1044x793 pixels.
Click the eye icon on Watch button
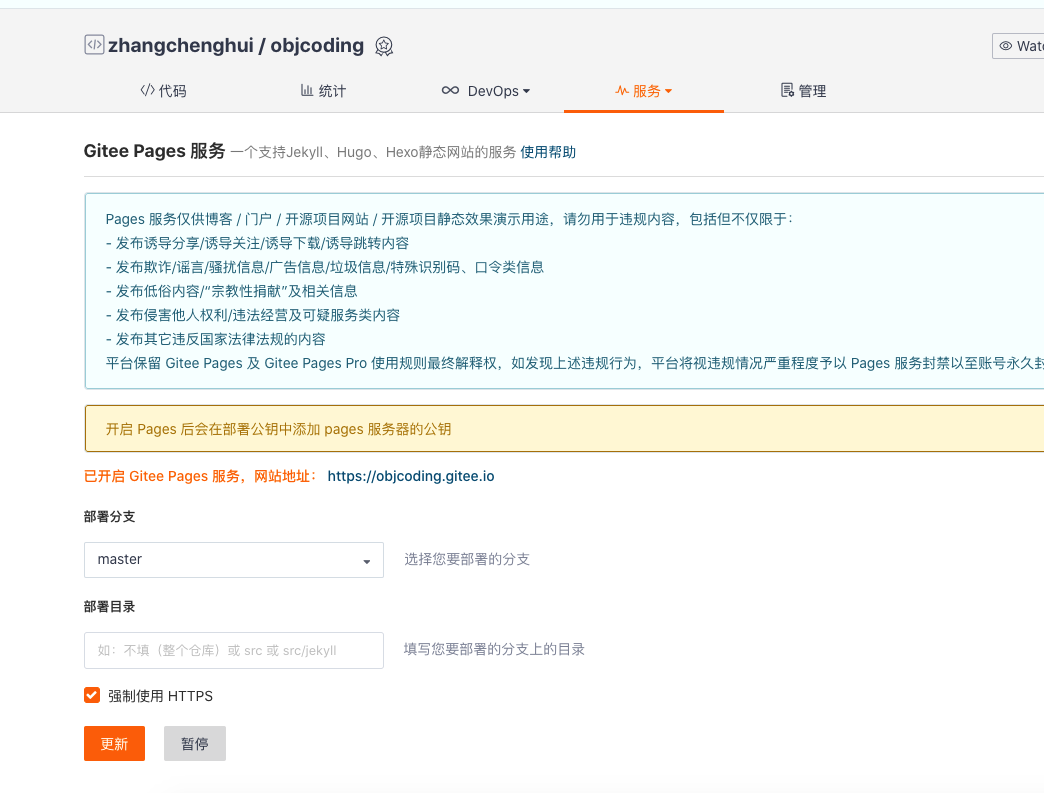coord(1005,46)
